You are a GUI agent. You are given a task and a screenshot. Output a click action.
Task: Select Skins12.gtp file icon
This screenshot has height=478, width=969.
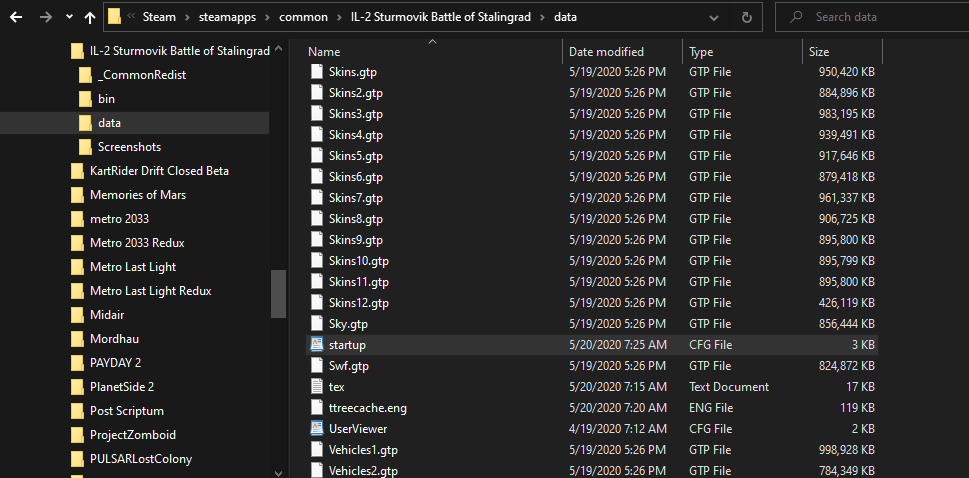tap(317, 302)
